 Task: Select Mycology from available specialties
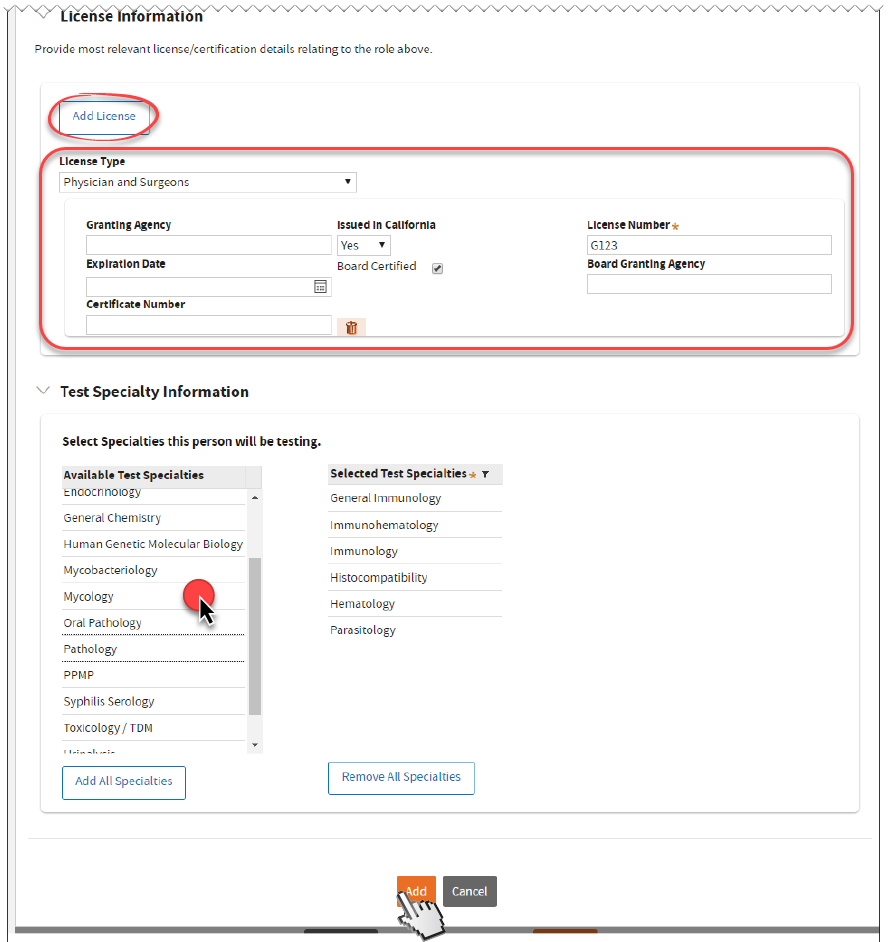[x=89, y=597]
